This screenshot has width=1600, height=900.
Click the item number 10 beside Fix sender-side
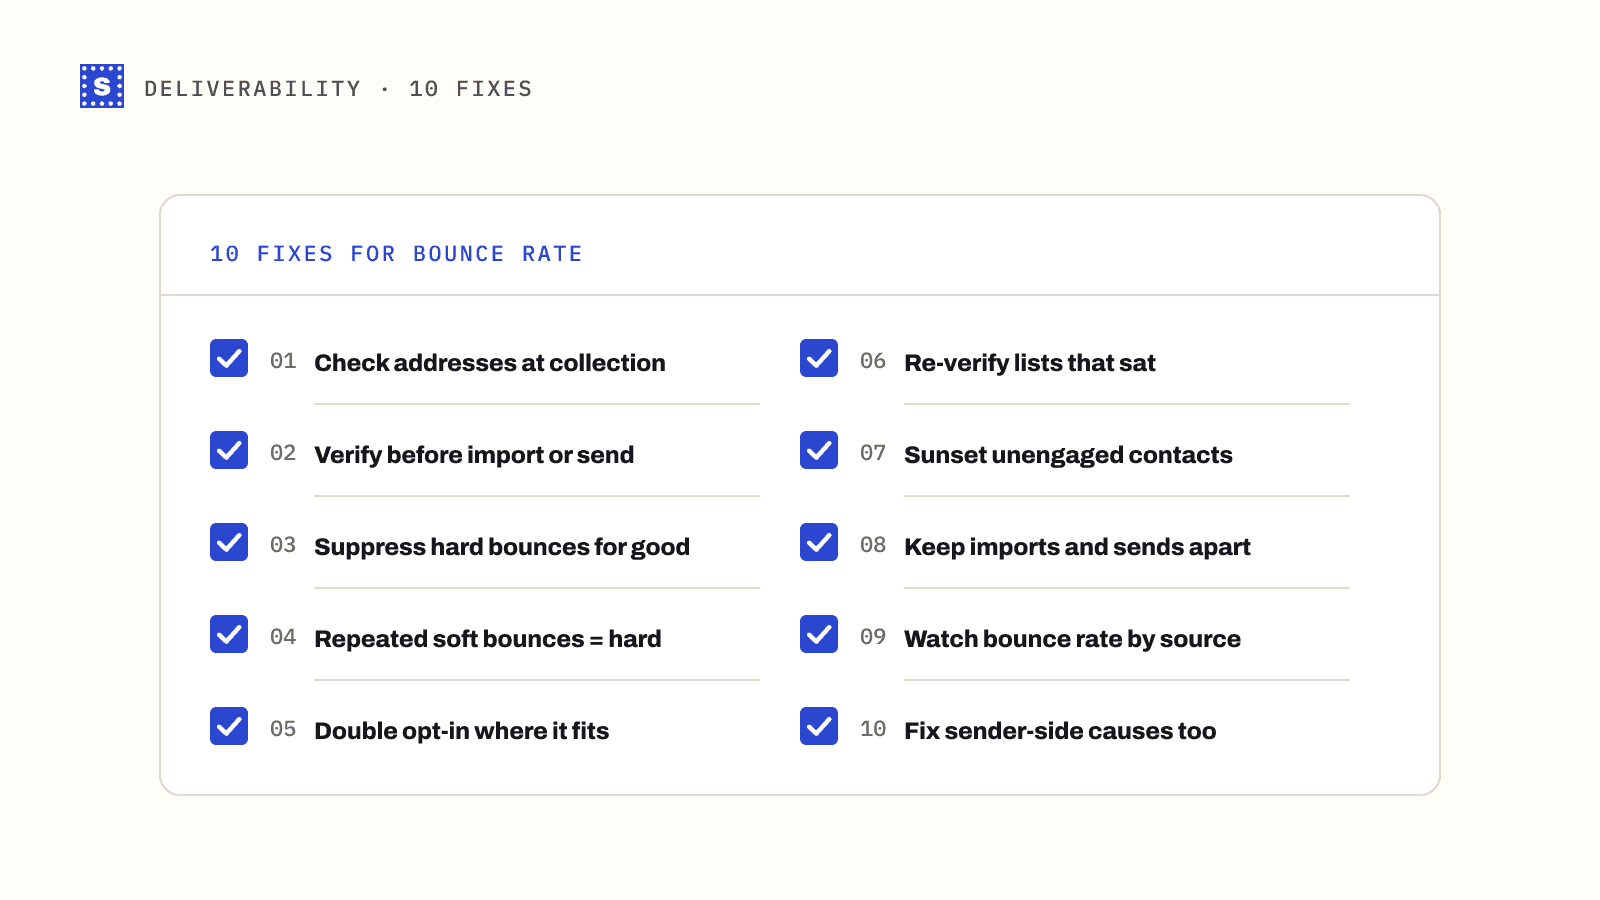point(873,729)
